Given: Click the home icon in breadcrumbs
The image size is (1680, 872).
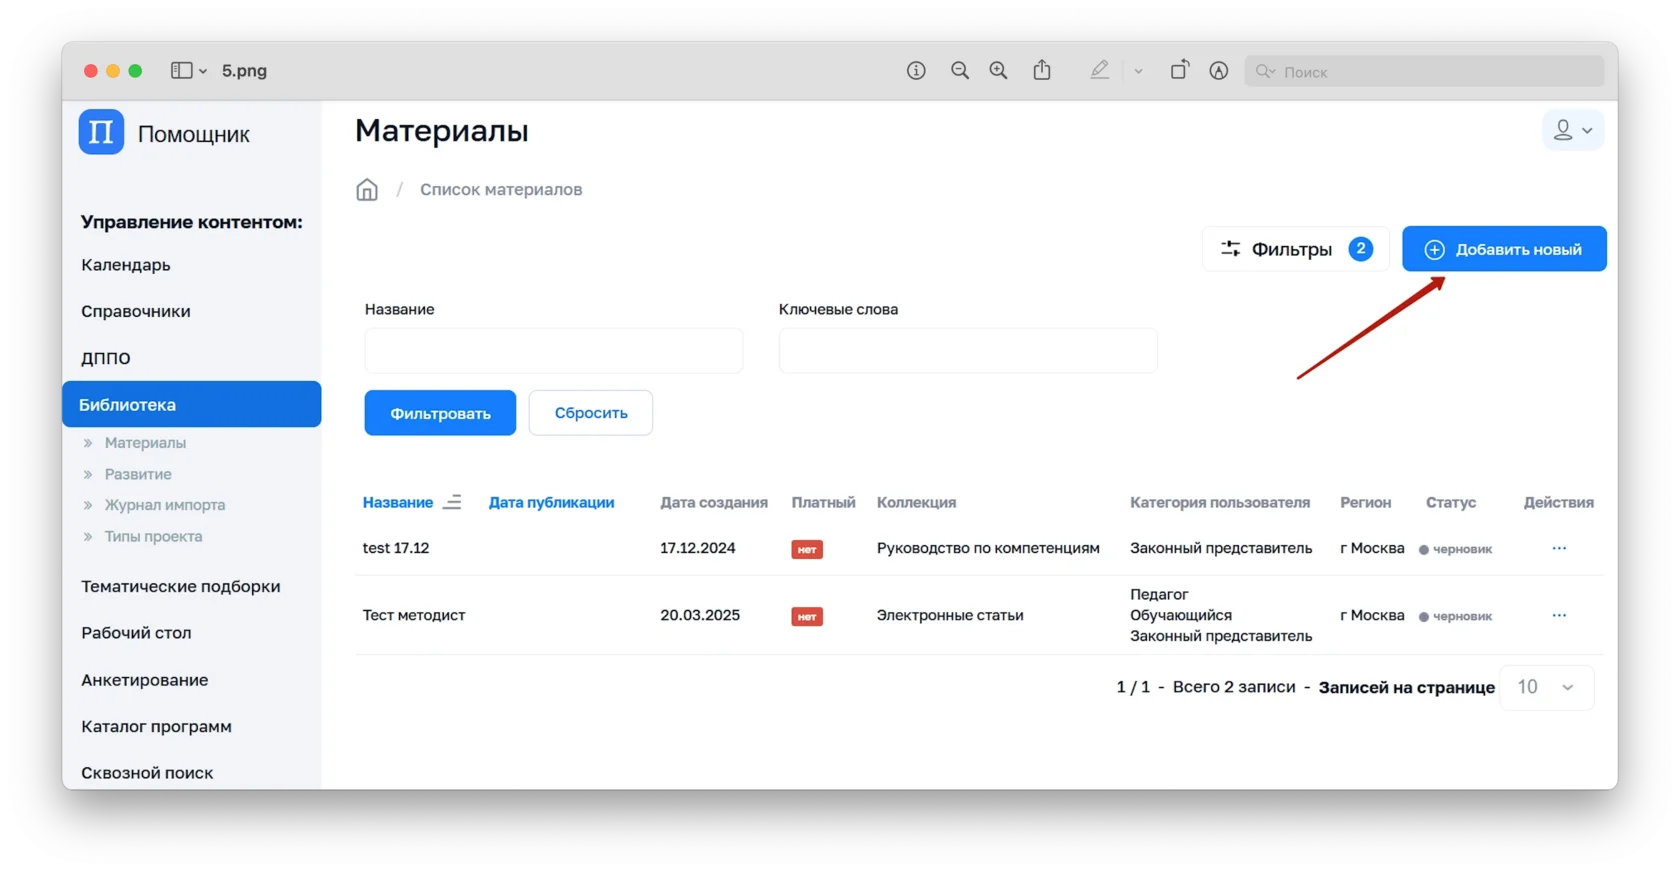Looking at the screenshot, I should [x=367, y=190].
